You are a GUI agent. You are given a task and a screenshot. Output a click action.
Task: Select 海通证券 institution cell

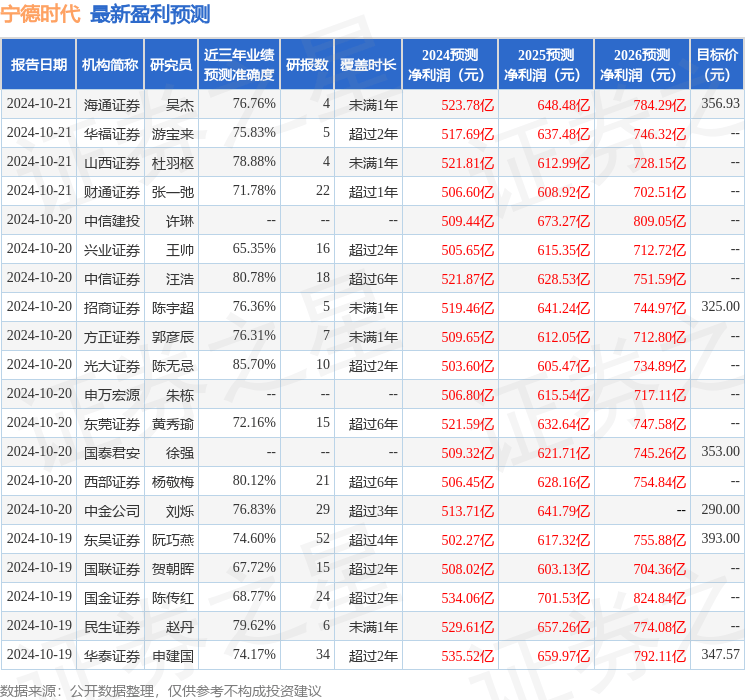click(x=112, y=105)
